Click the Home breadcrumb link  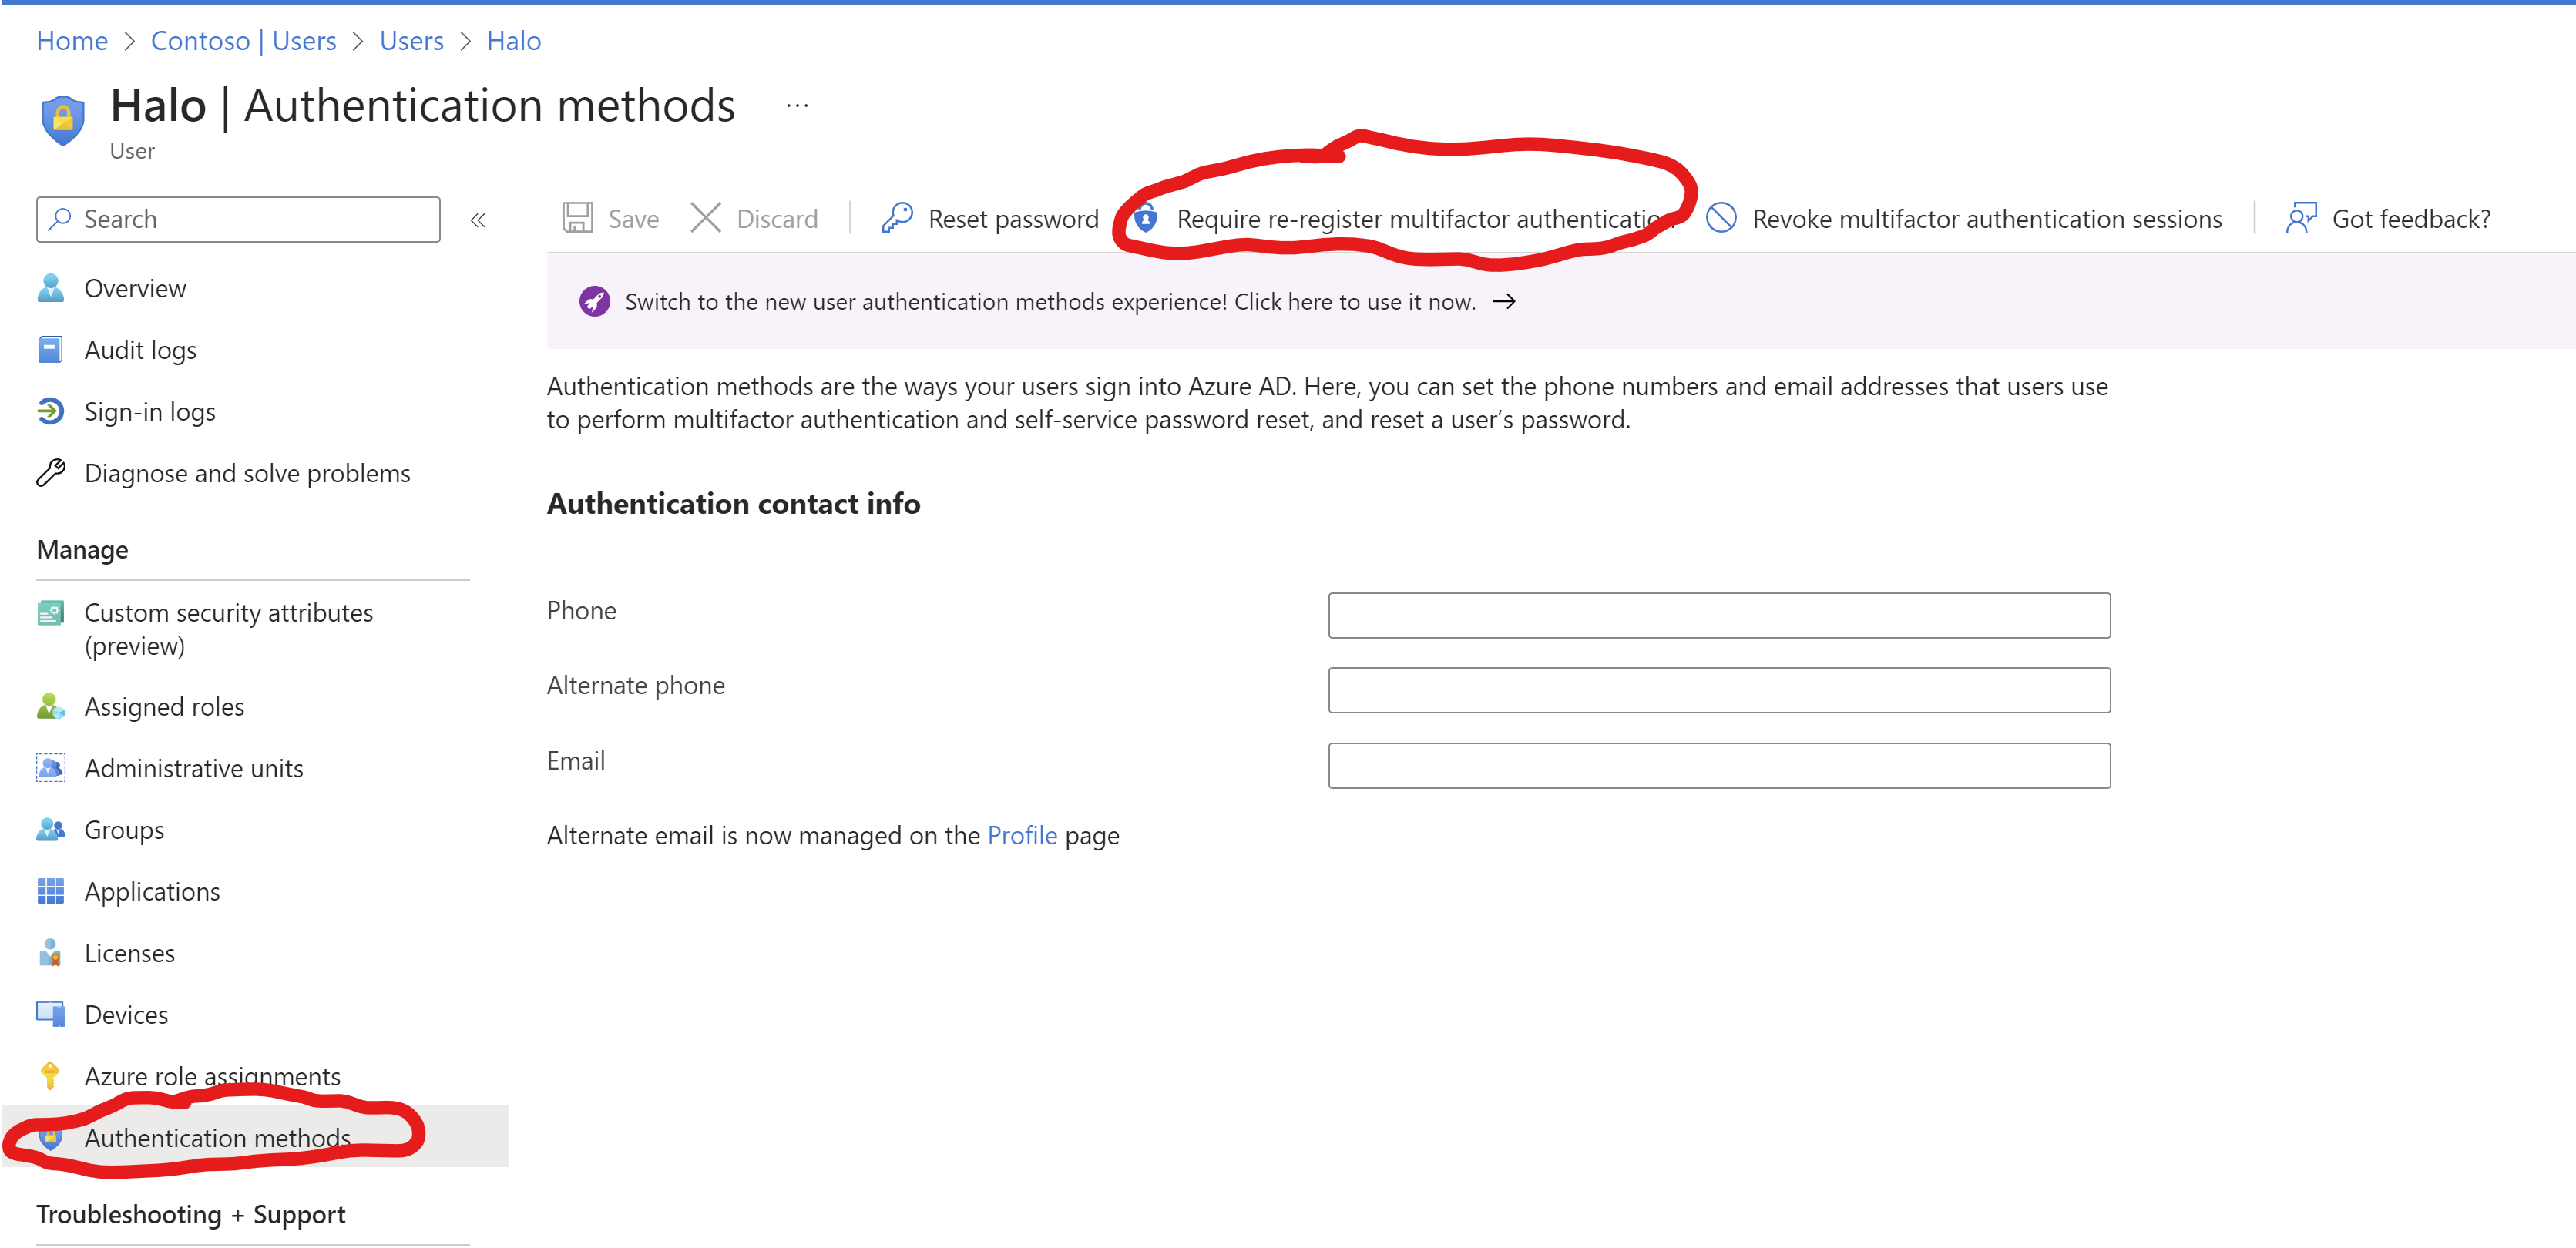[x=72, y=40]
